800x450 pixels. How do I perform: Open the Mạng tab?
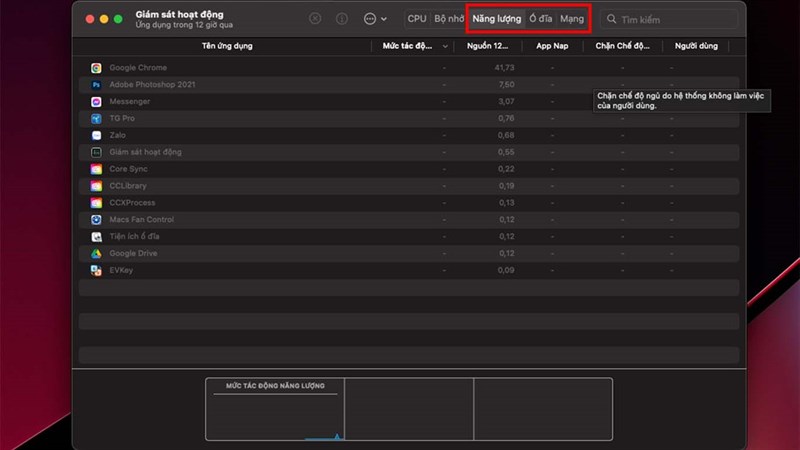pos(572,19)
